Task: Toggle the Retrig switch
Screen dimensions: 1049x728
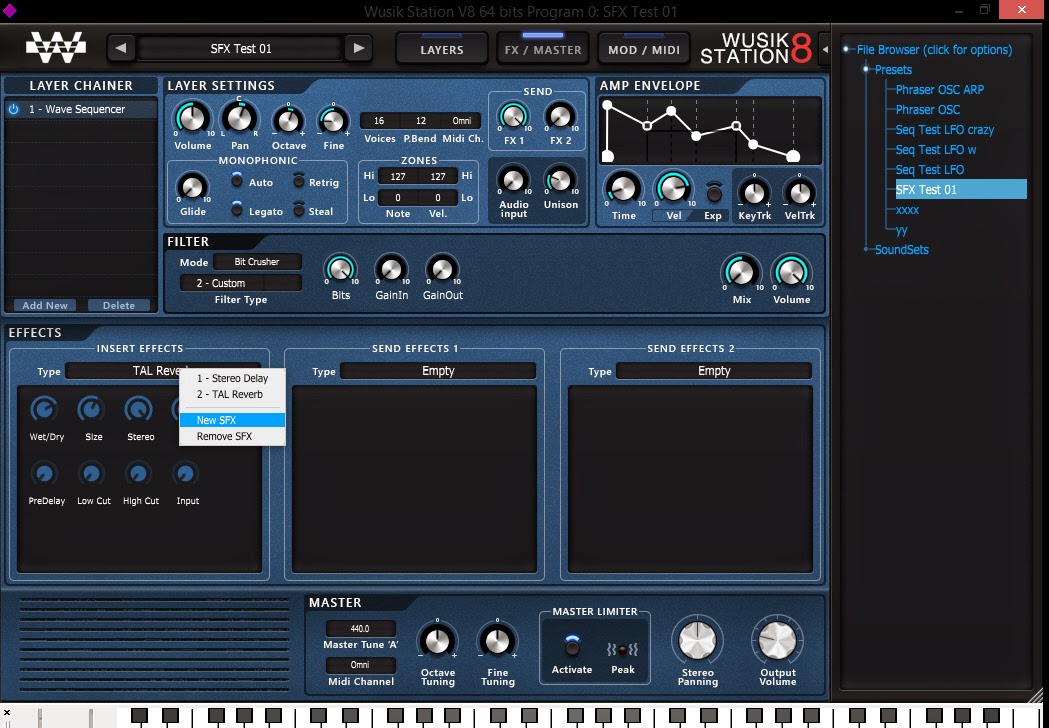Action: click(x=299, y=181)
